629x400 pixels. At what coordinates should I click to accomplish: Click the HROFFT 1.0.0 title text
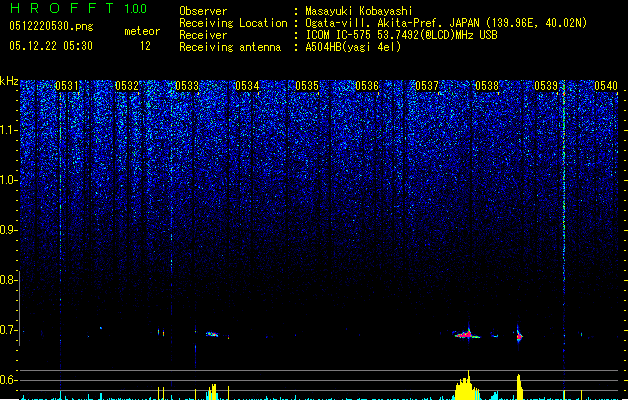click(78, 8)
